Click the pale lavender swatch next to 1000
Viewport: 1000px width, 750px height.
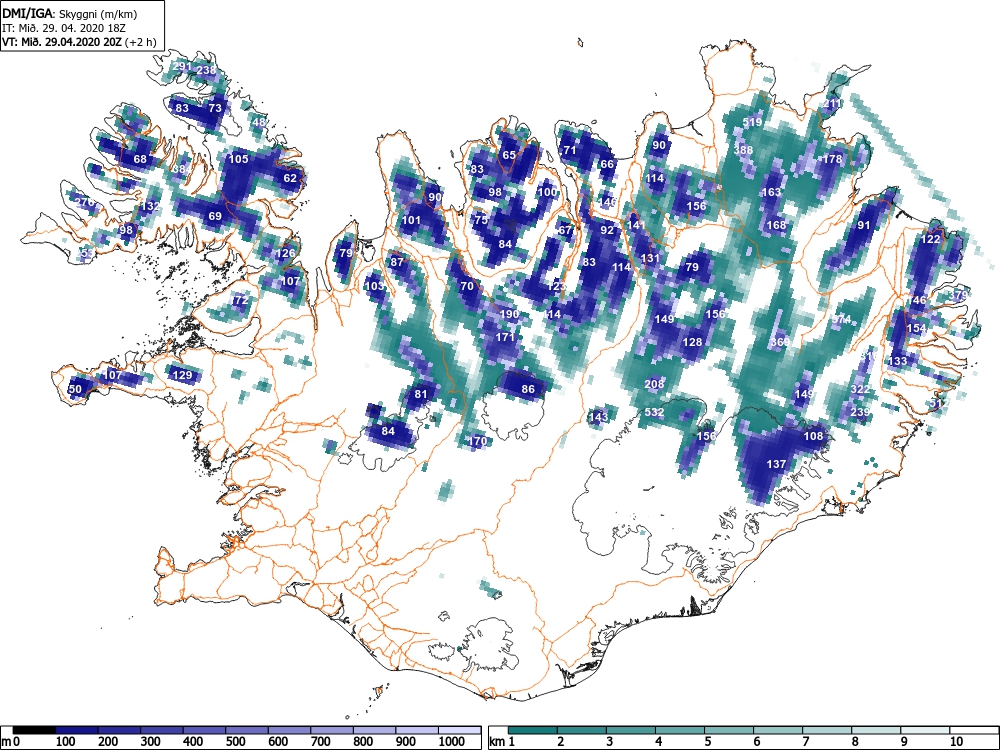(x=460, y=730)
